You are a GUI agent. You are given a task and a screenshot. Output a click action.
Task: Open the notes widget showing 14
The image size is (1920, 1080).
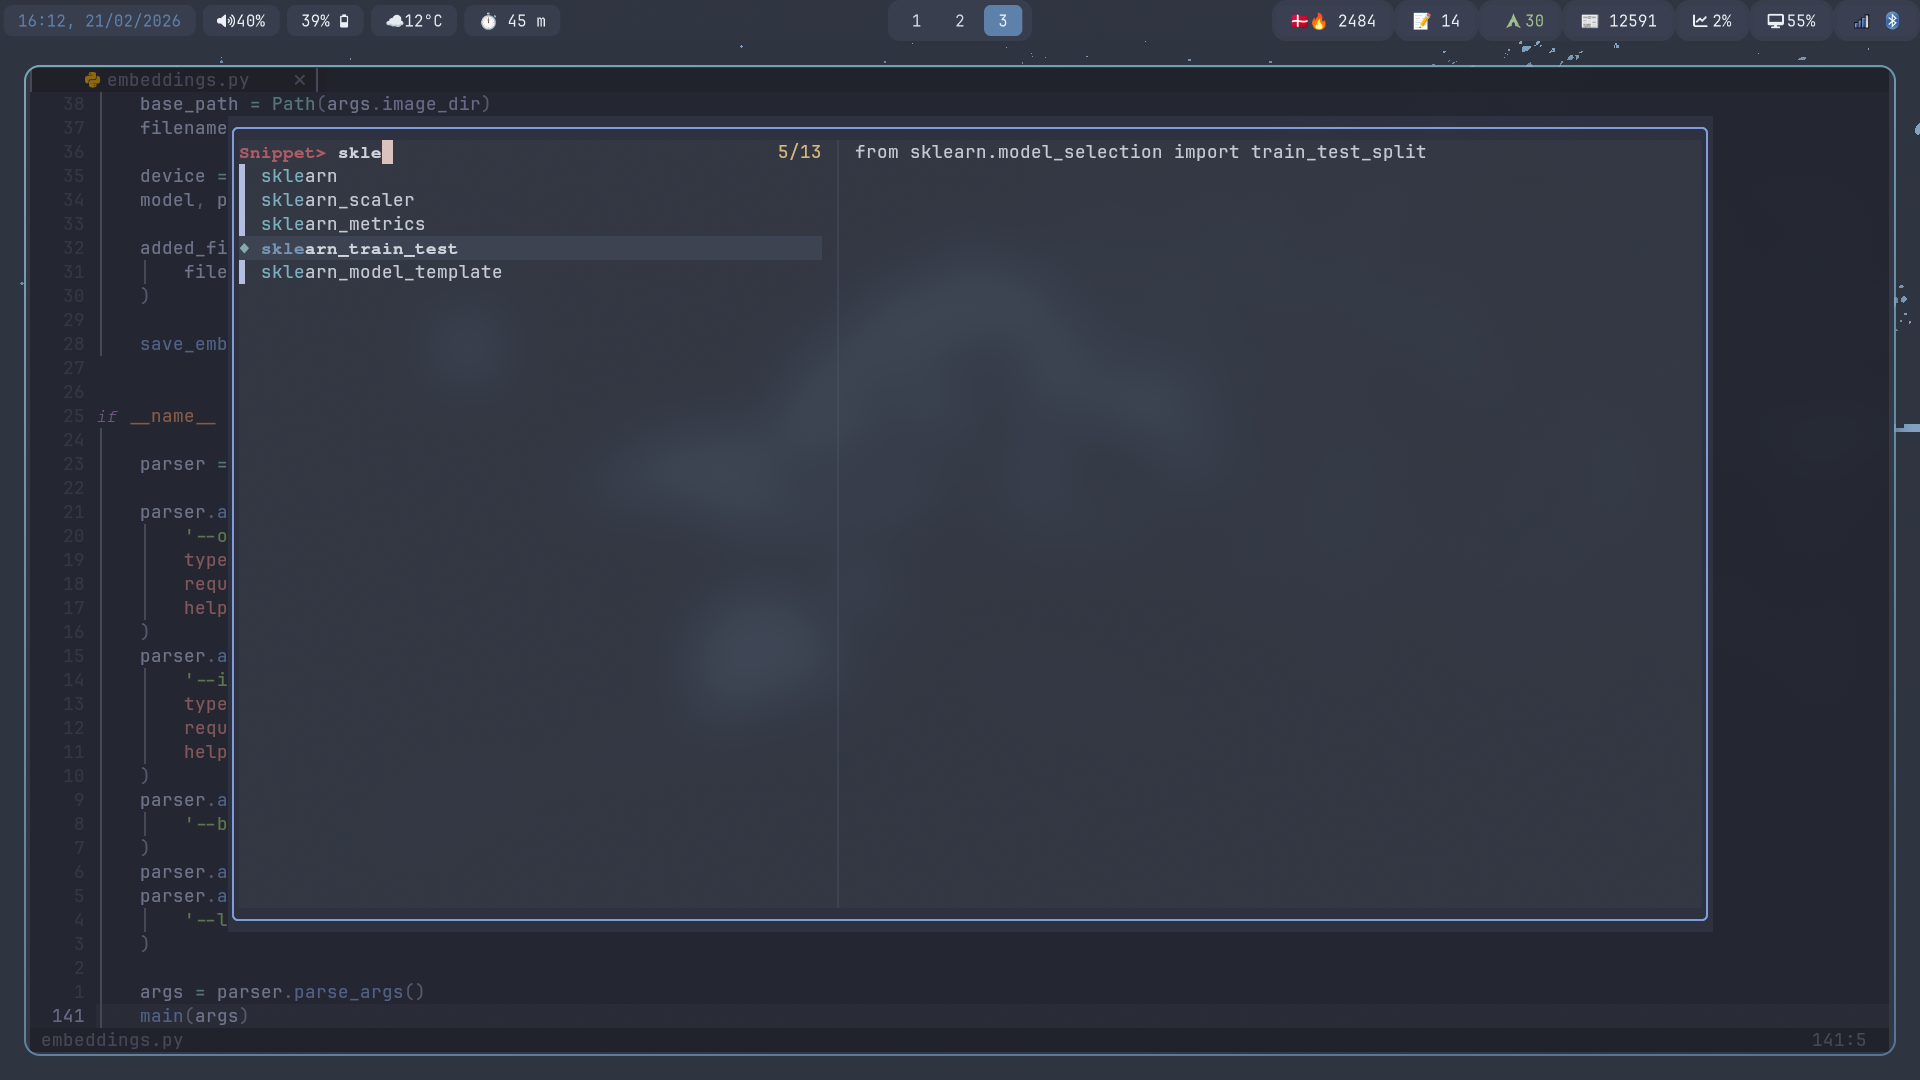[x=1436, y=21]
